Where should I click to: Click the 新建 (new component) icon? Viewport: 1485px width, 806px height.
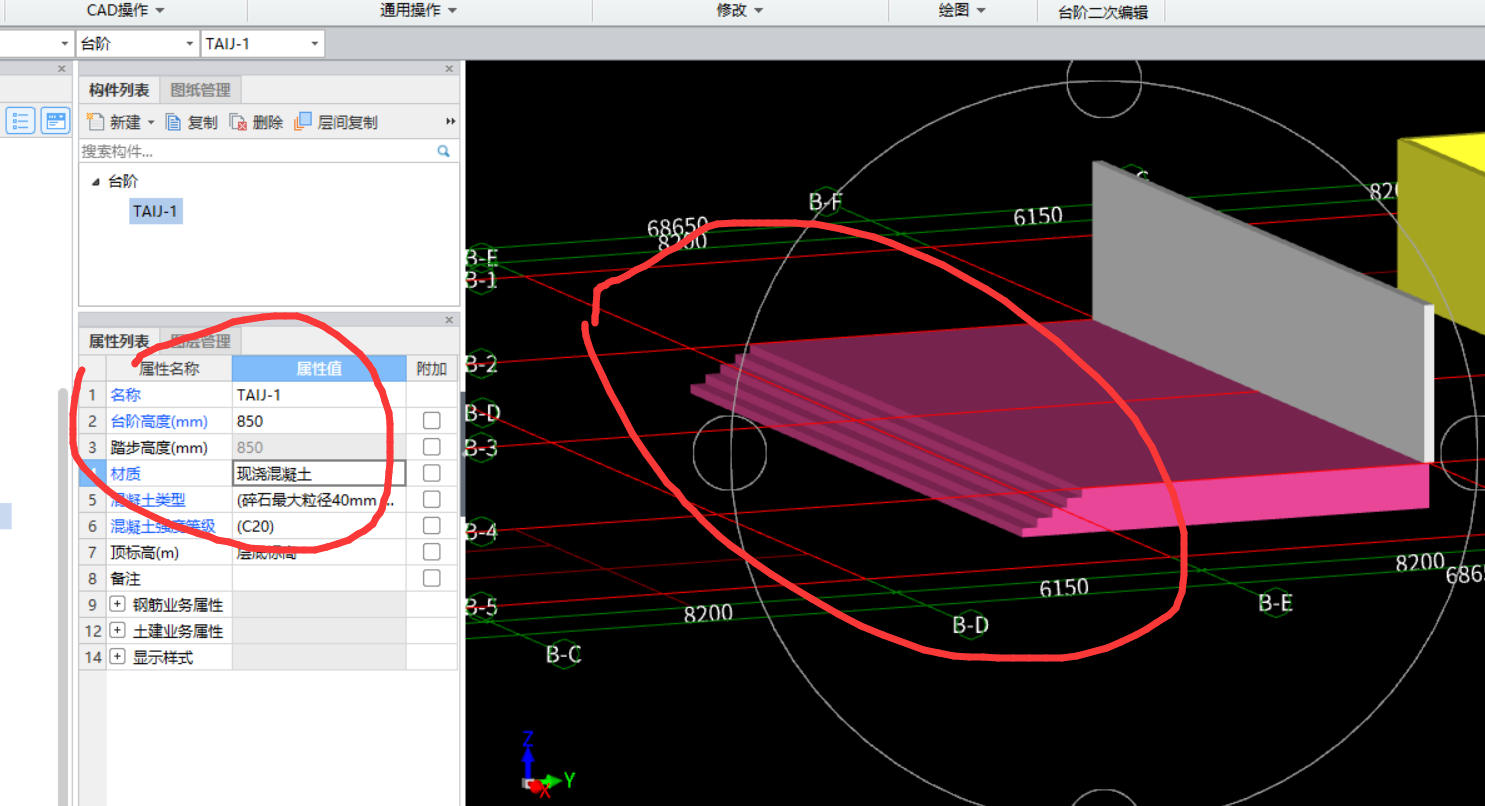point(95,121)
